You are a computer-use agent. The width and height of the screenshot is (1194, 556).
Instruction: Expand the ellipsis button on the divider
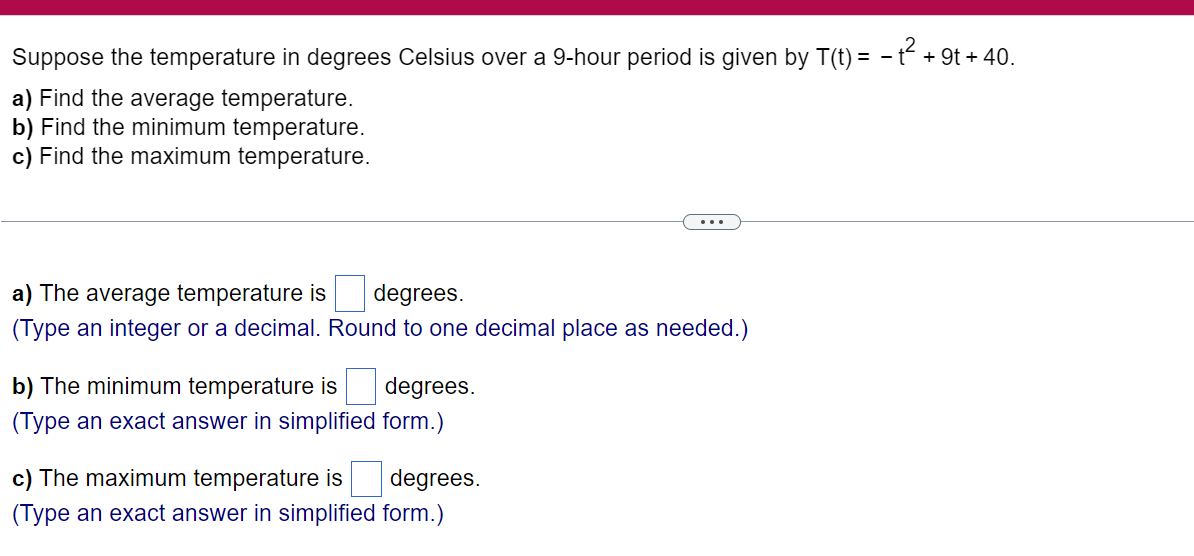(711, 222)
